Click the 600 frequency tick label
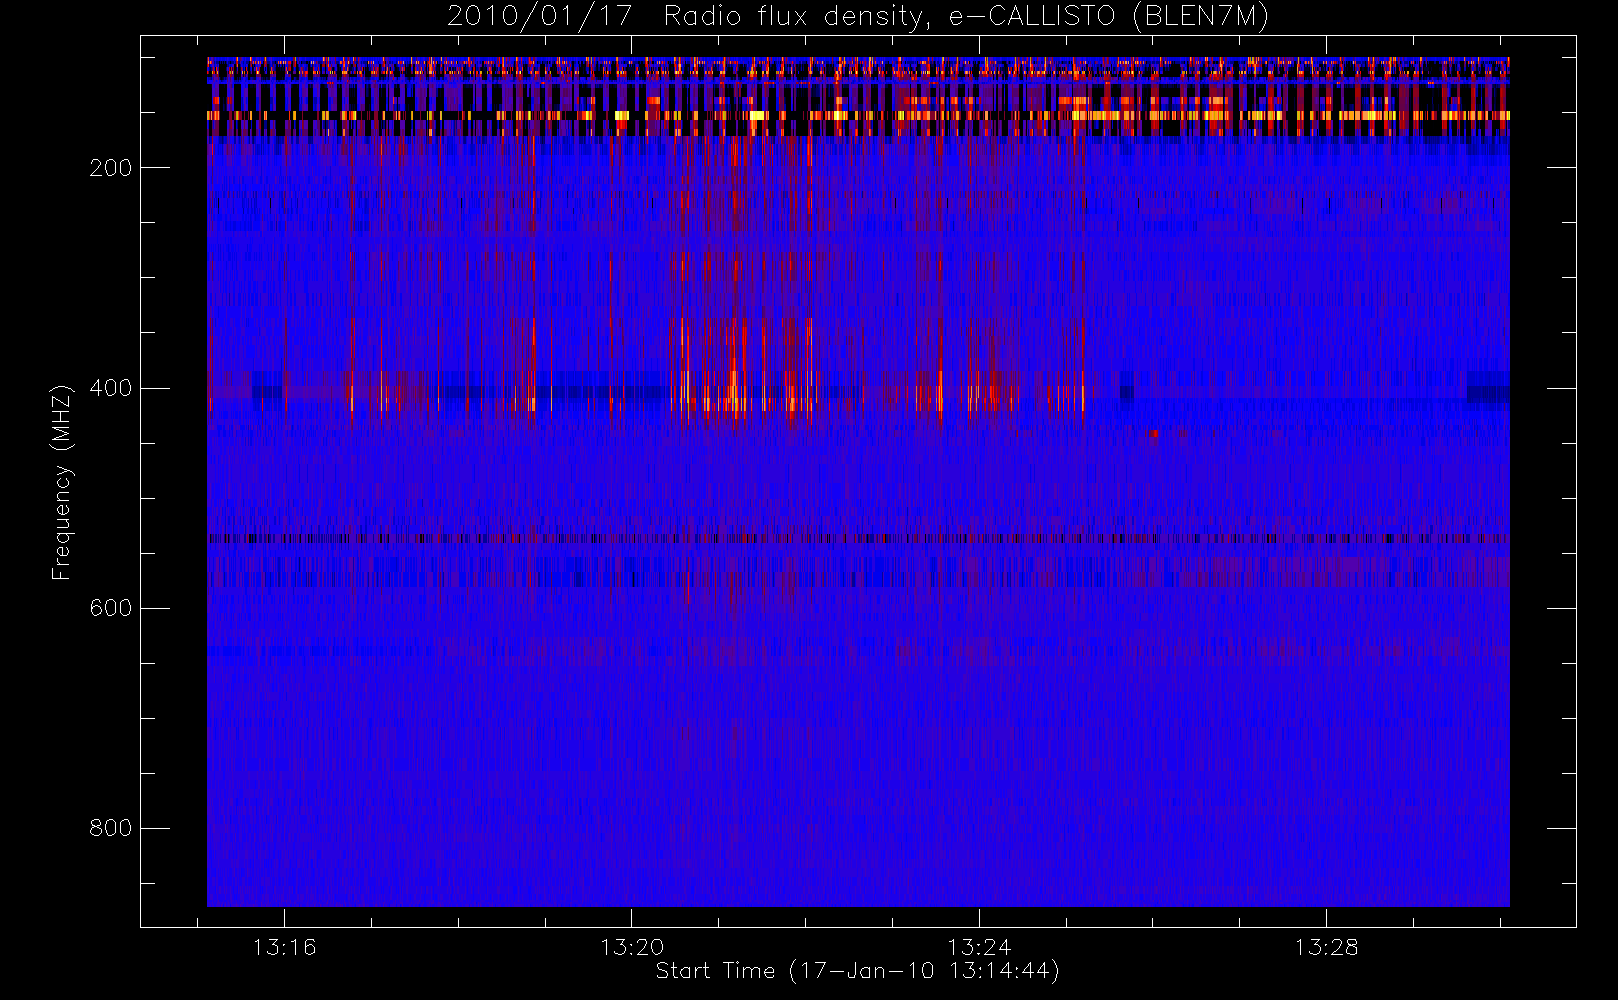The image size is (1618, 1000). click(x=111, y=608)
